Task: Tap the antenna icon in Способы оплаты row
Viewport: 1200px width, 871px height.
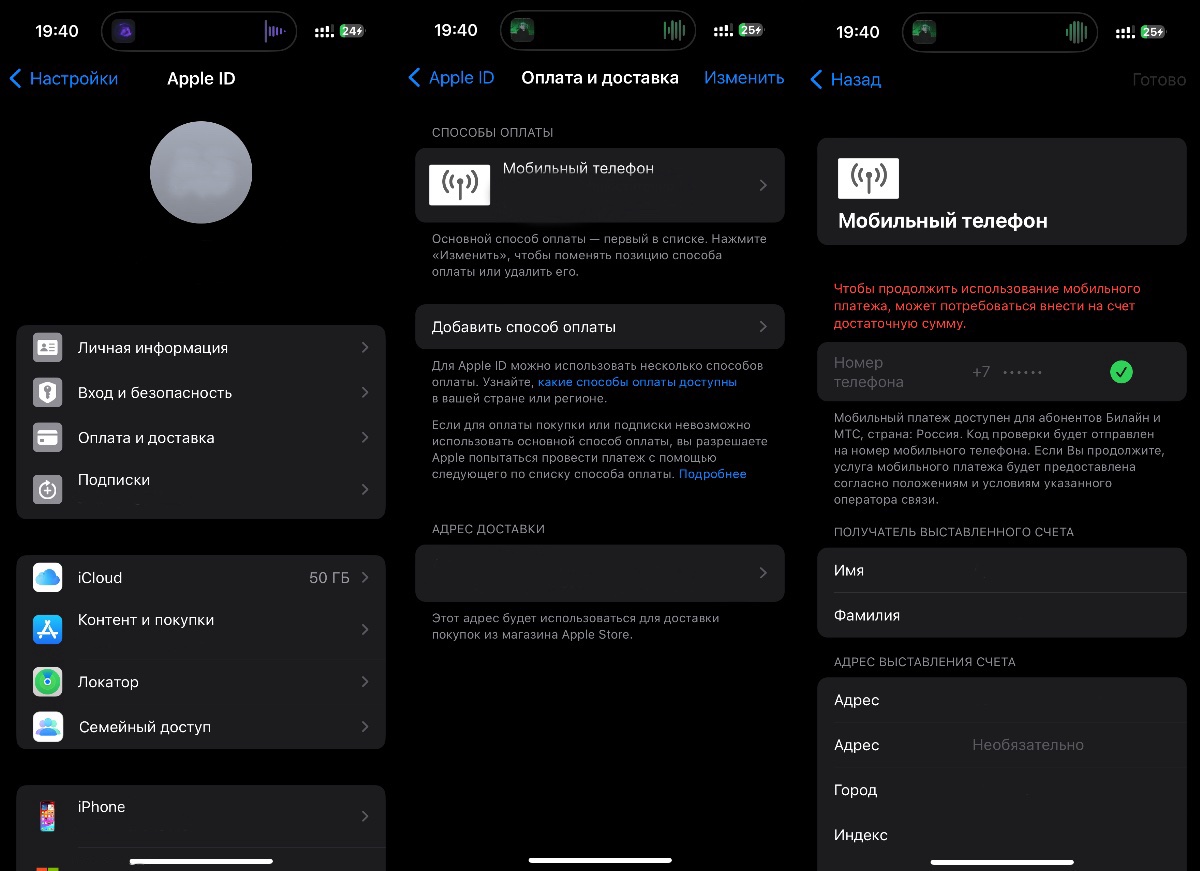Action: coord(459,185)
